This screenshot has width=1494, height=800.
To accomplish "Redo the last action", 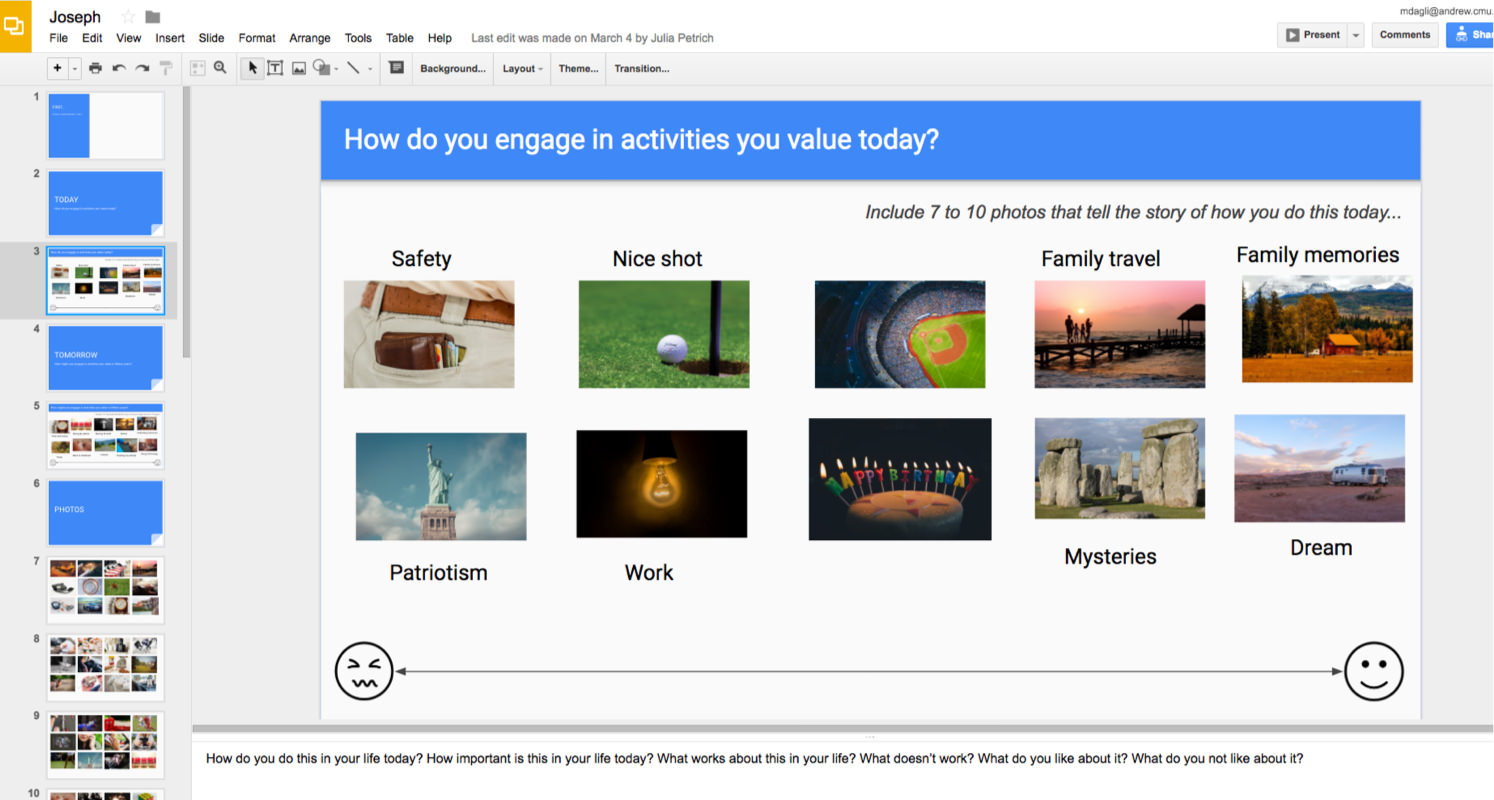I will pyautogui.click(x=142, y=68).
